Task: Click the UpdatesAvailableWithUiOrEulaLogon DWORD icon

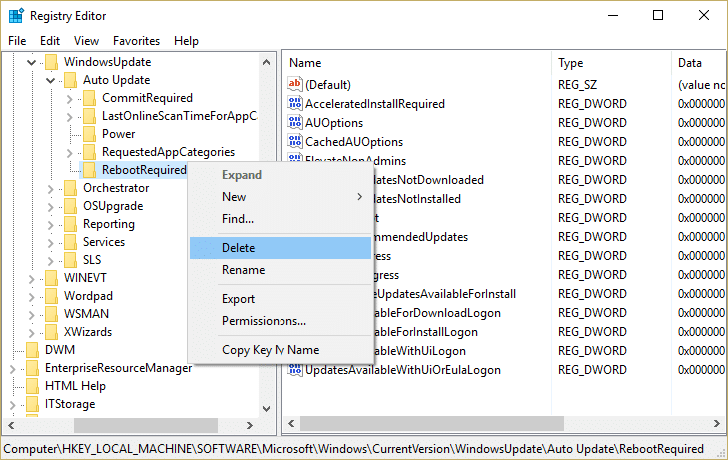Action: [x=295, y=370]
